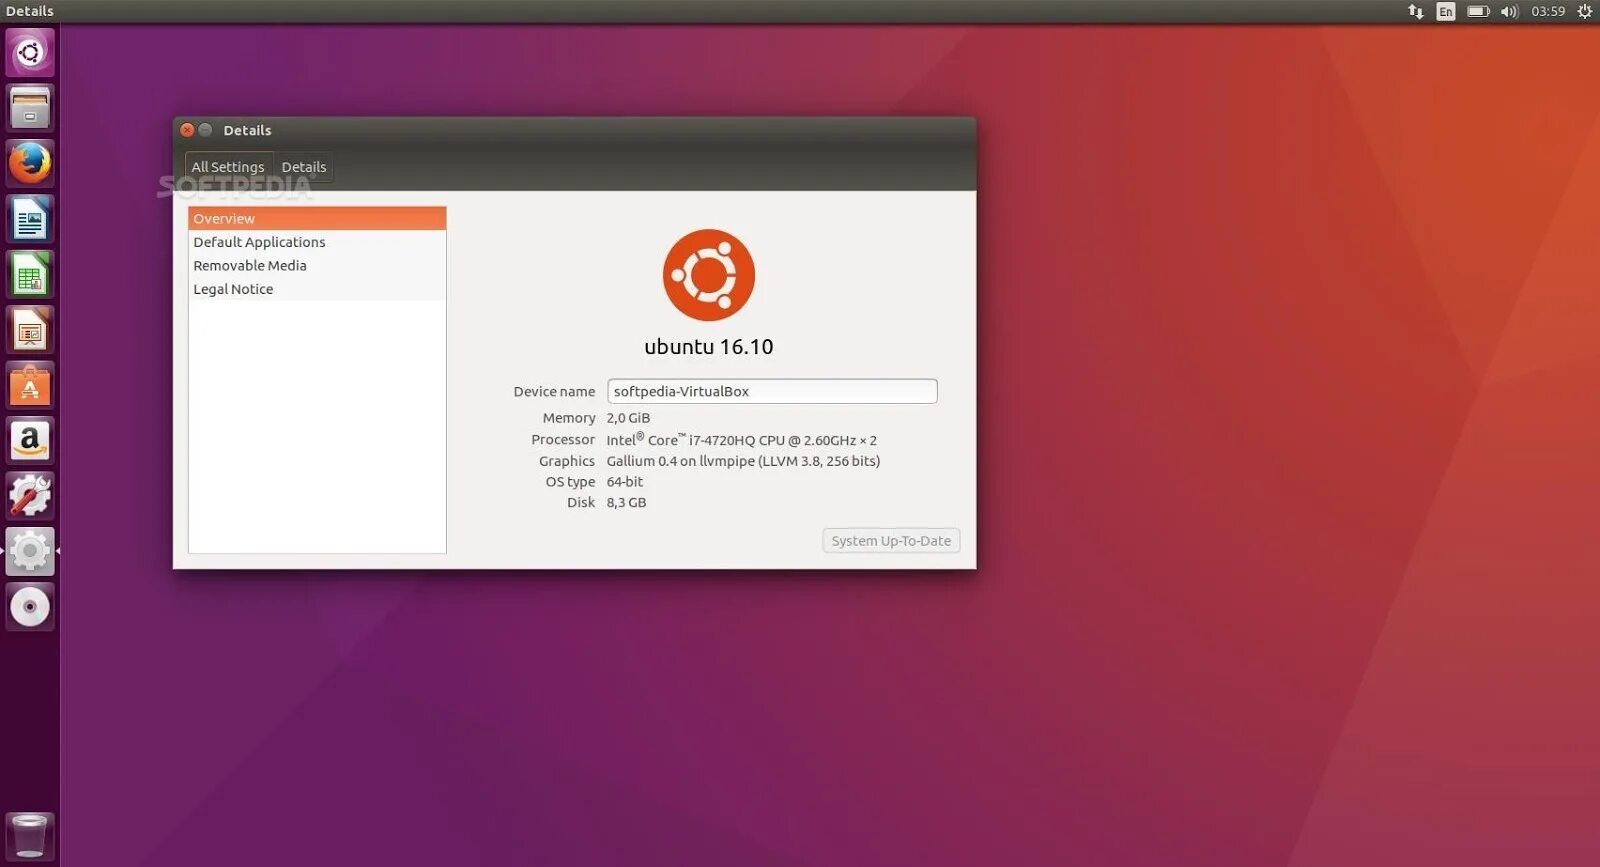
Task: Click the System Up-To-Date button
Action: [x=891, y=540]
